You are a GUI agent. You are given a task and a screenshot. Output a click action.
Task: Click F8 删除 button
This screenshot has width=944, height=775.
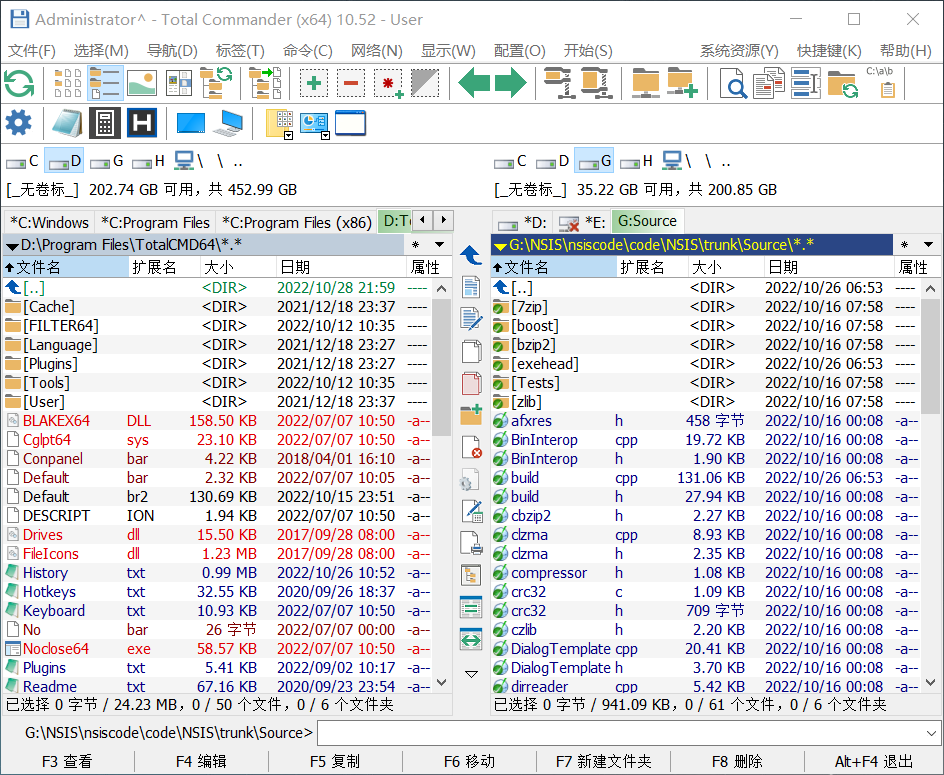[x=737, y=762]
